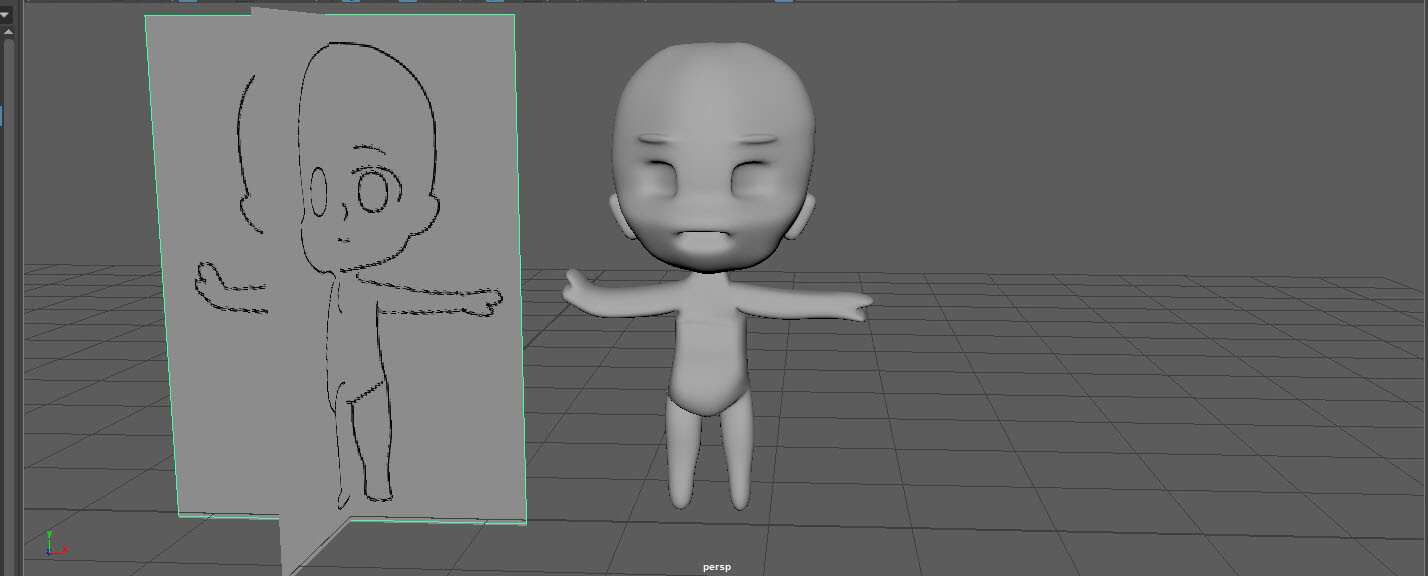1428x576 pixels.
Task: Click the blue Z axis of the origin gizmo
Action: click(x=48, y=553)
